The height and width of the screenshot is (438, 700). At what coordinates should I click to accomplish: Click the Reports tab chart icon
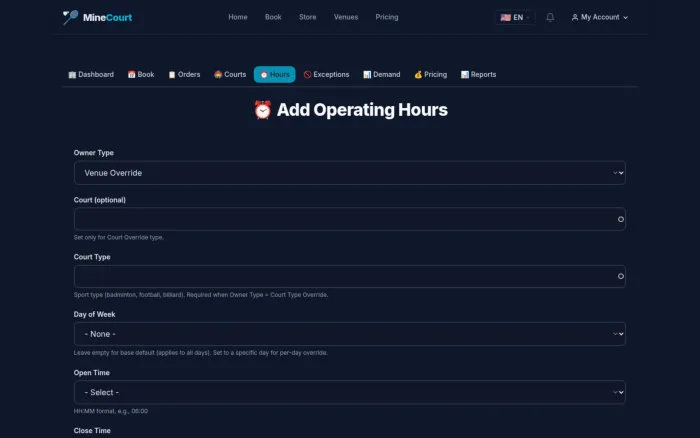pyautogui.click(x=465, y=75)
